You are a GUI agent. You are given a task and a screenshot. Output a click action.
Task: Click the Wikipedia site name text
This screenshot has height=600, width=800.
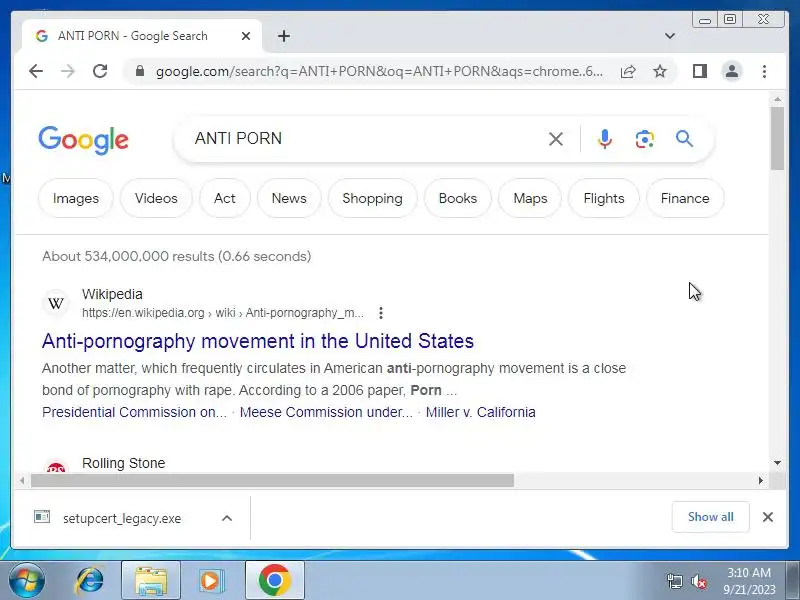(112, 294)
